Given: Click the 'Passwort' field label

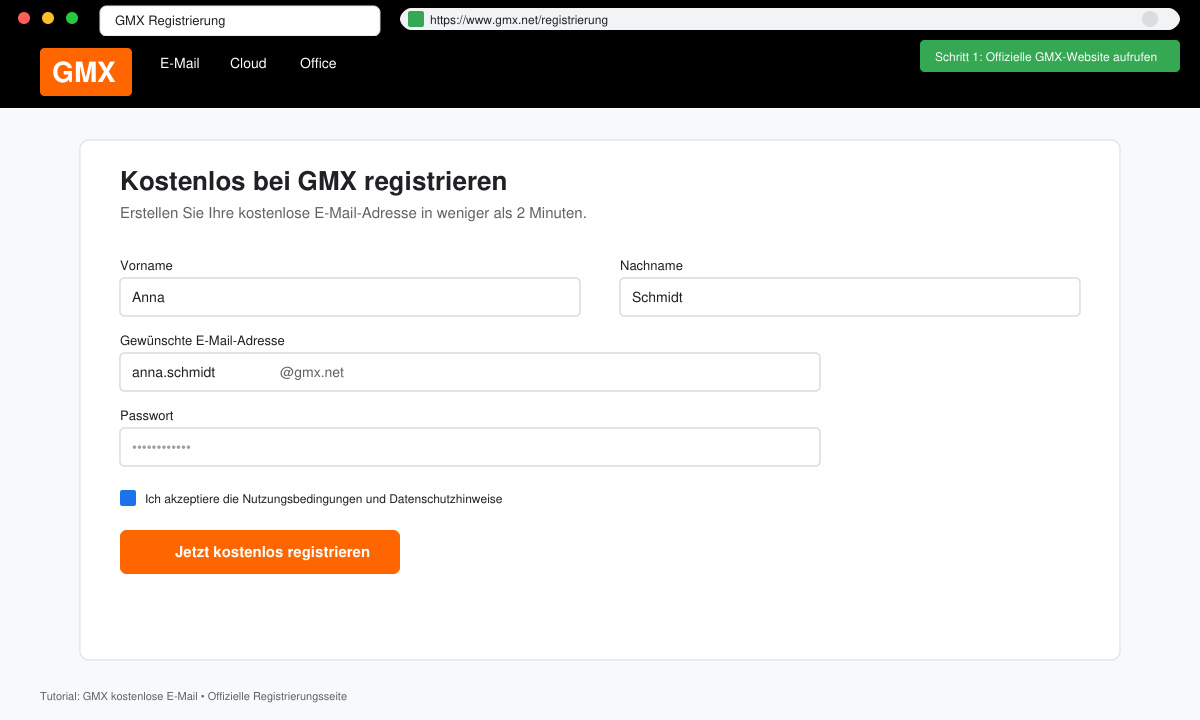Looking at the screenshot, I should pyautogui.click(x=146, y=415).
